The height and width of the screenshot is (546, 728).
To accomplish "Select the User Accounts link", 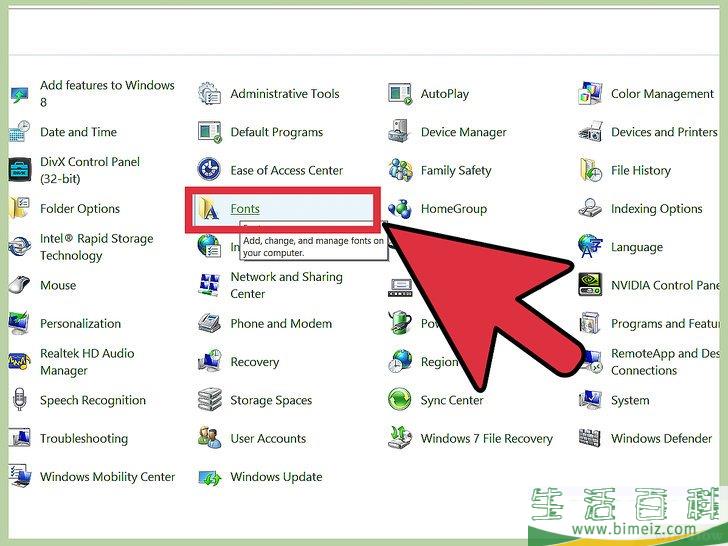I will pos(268,438).
